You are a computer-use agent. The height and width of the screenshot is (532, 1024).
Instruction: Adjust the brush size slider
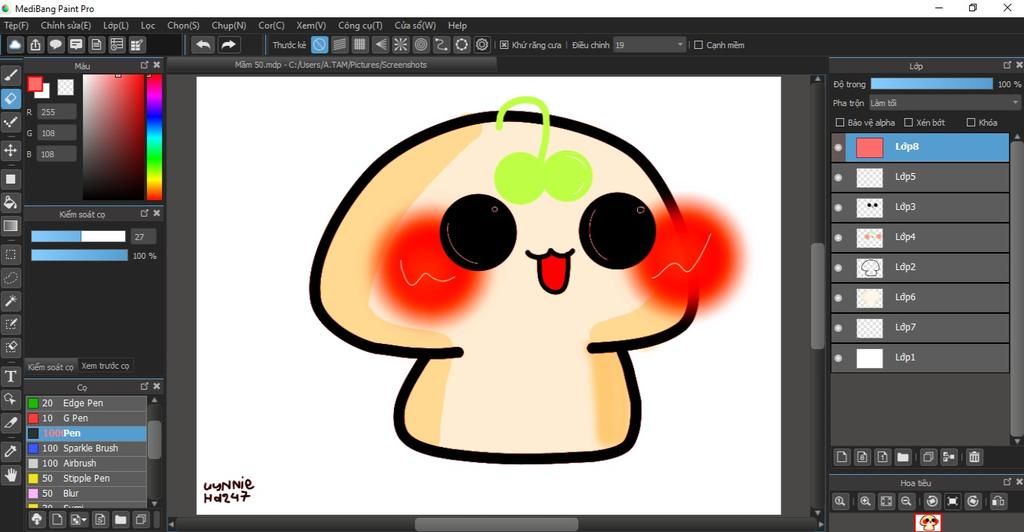click(78, 236)
